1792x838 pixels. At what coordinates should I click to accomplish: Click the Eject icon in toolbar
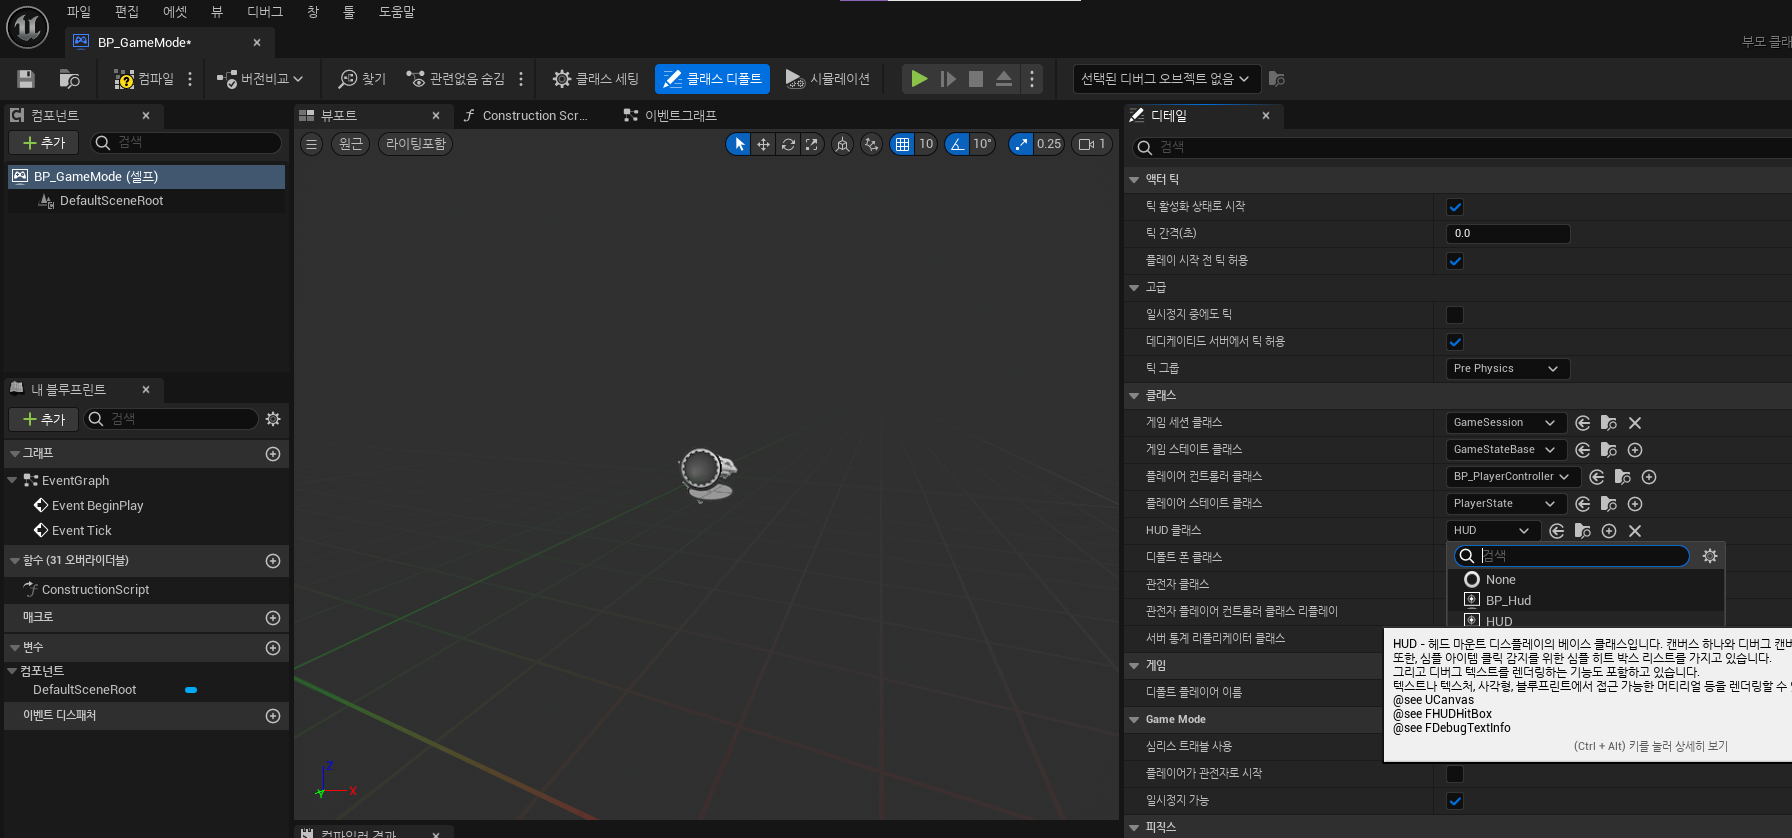tap(1004, 79)
